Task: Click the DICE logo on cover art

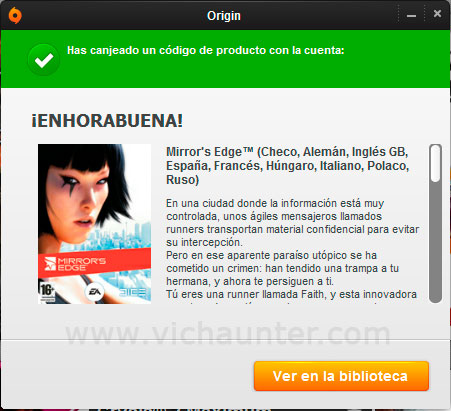Action: (x=132, y=292)
